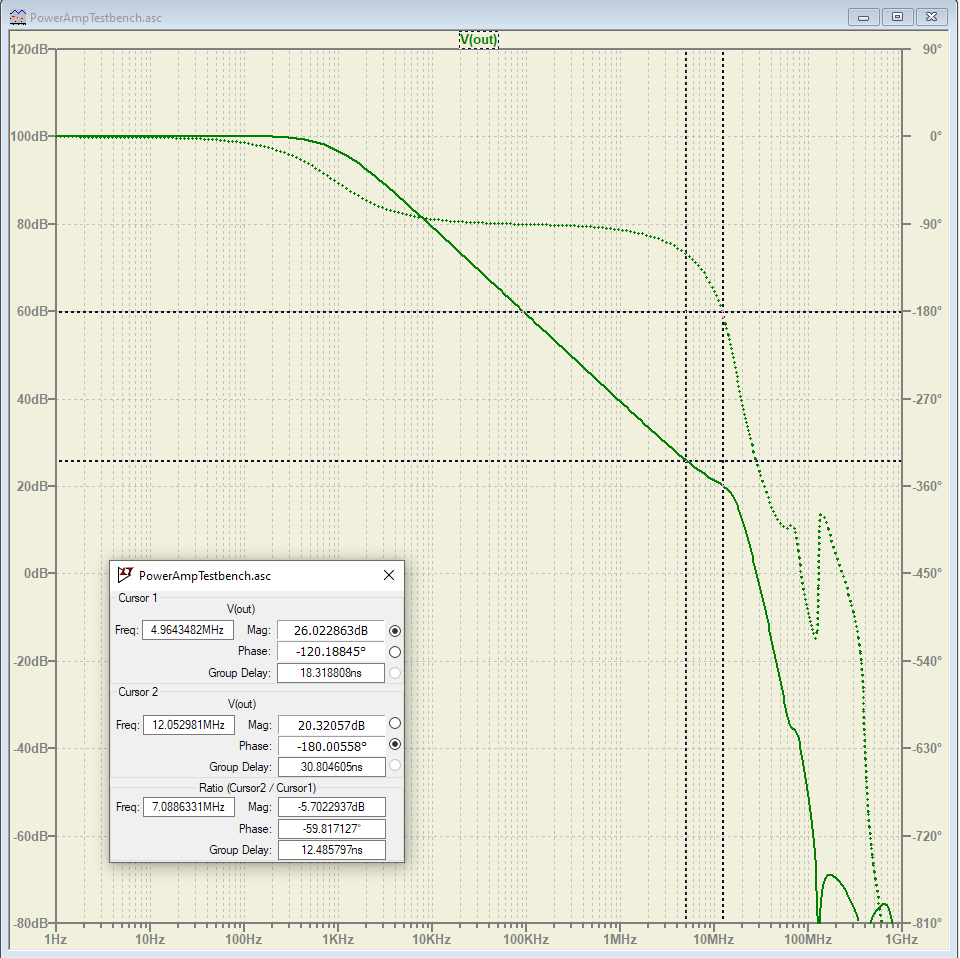This screenshot has width=960, height=958.
Task: Click the 0dB left axis label
Action: [36, 574]
